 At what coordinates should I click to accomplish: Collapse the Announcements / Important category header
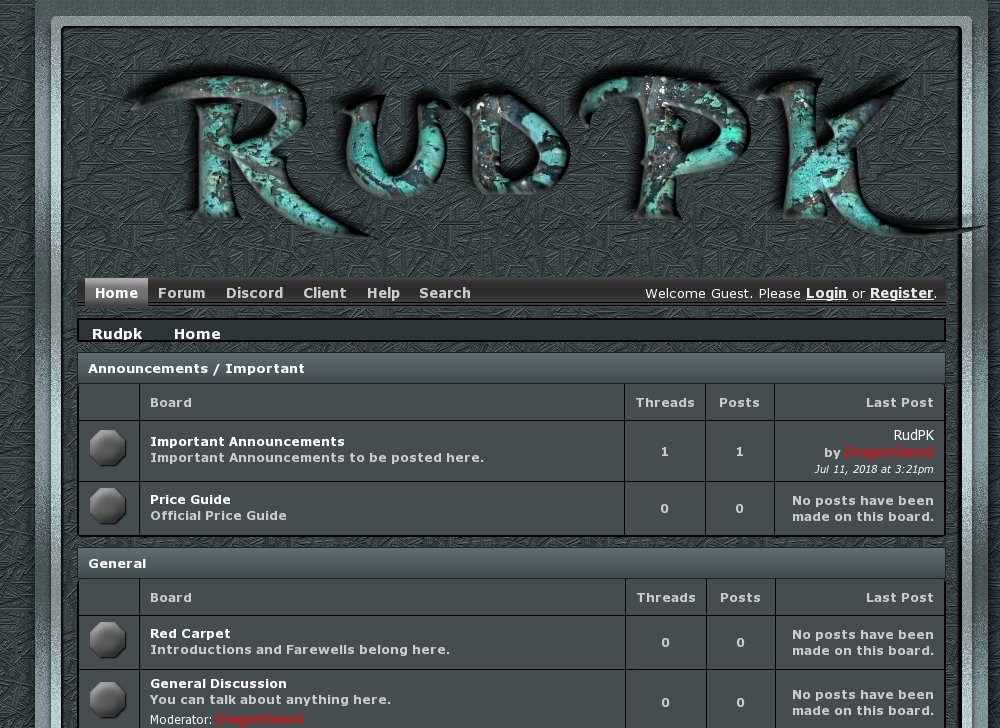pyautogui.click(x=196, y=368)
